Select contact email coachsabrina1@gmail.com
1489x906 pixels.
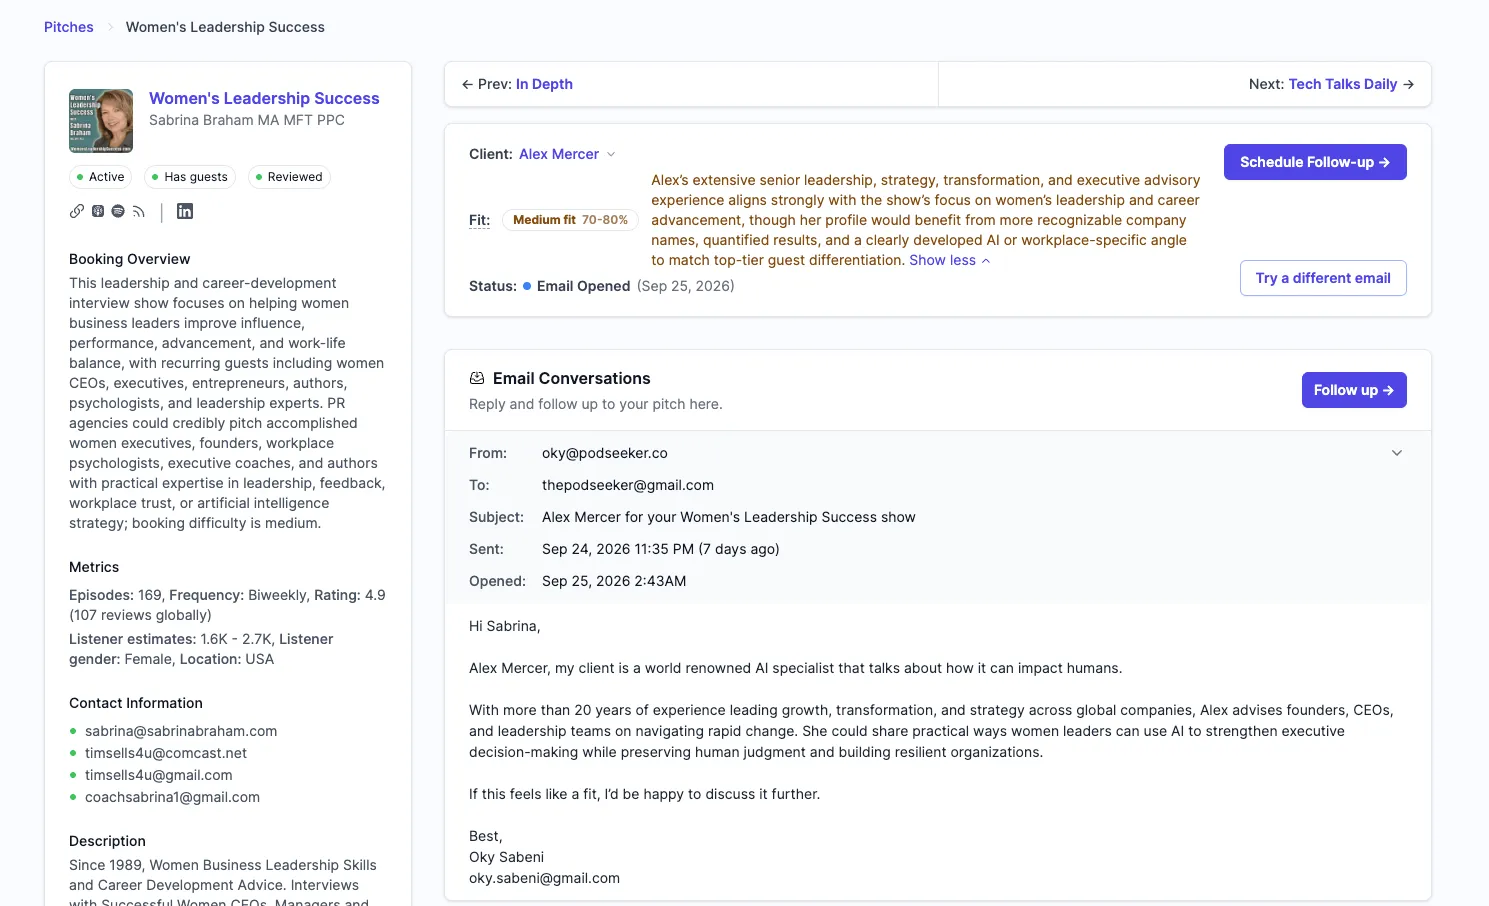tap(172, 797)
